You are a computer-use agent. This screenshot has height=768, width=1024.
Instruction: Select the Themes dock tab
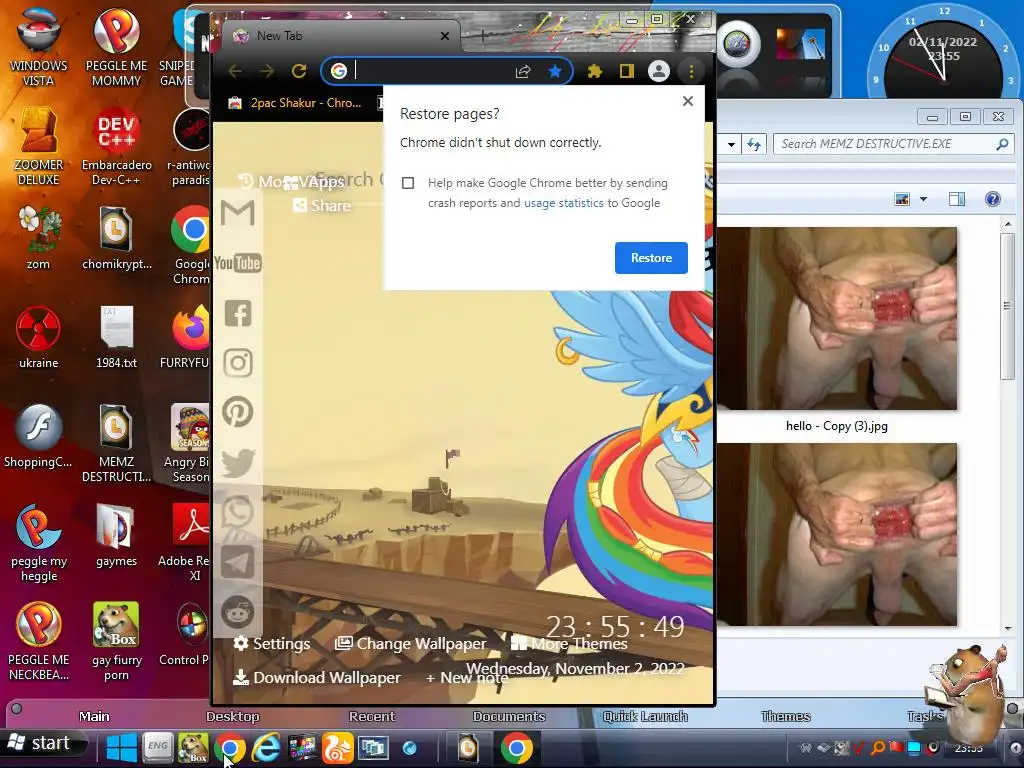coord(786,716)
